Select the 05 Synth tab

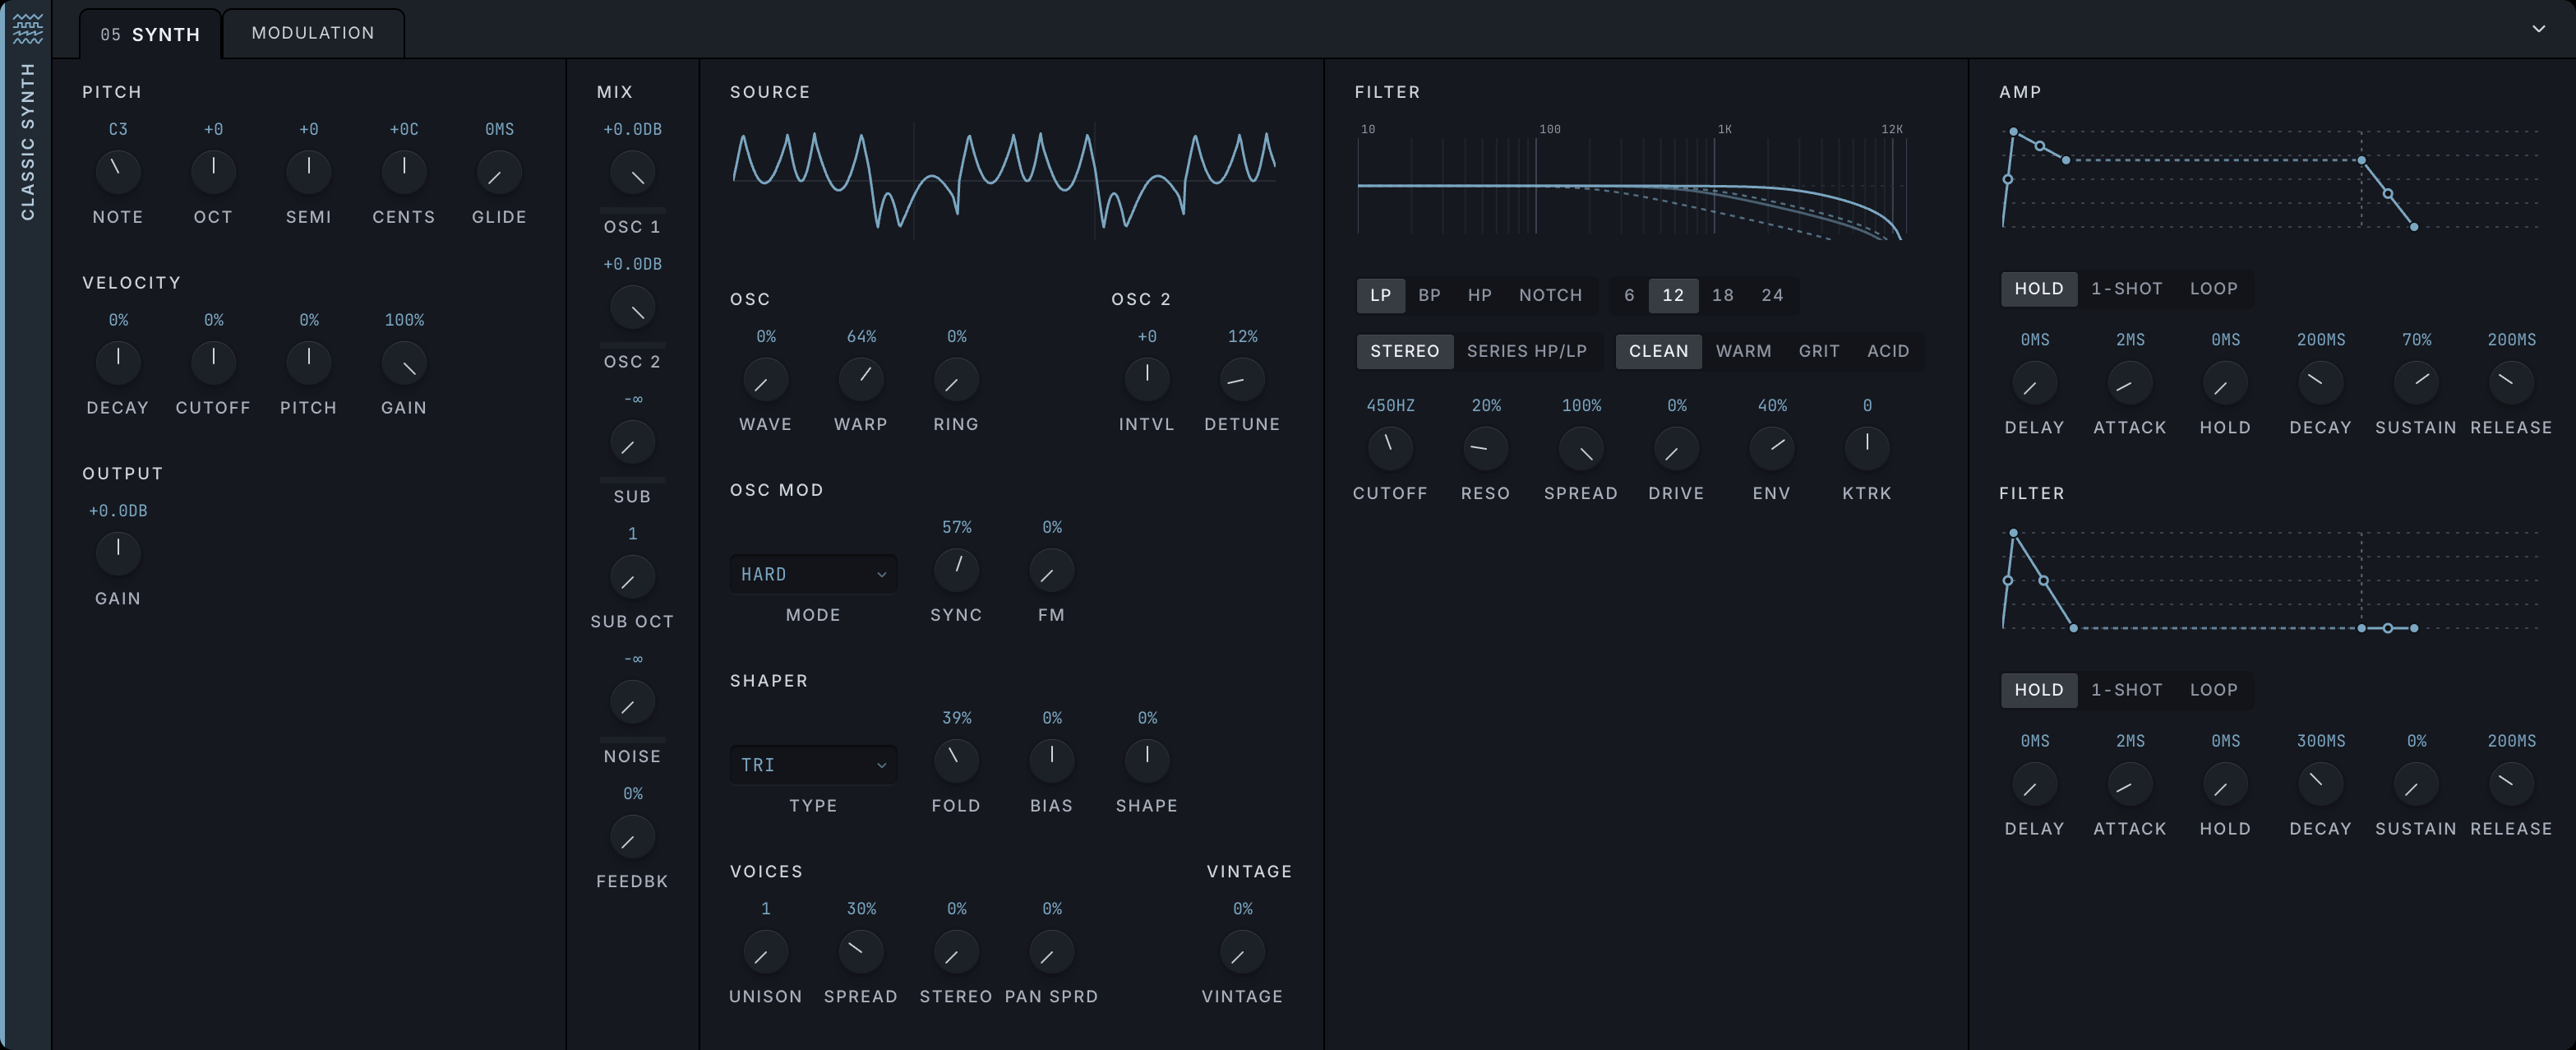point(150,34)
